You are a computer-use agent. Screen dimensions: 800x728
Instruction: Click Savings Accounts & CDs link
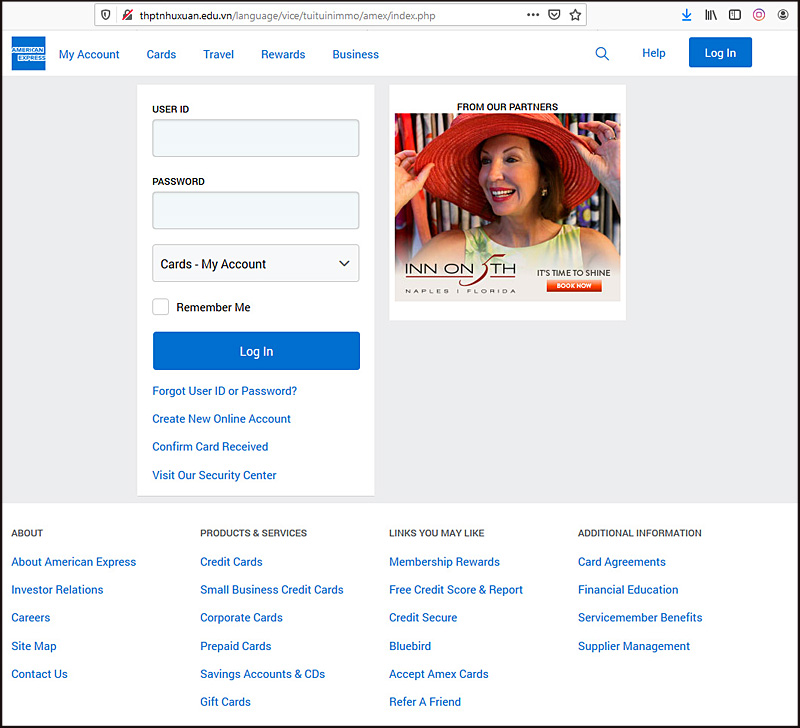pos(263,674)
